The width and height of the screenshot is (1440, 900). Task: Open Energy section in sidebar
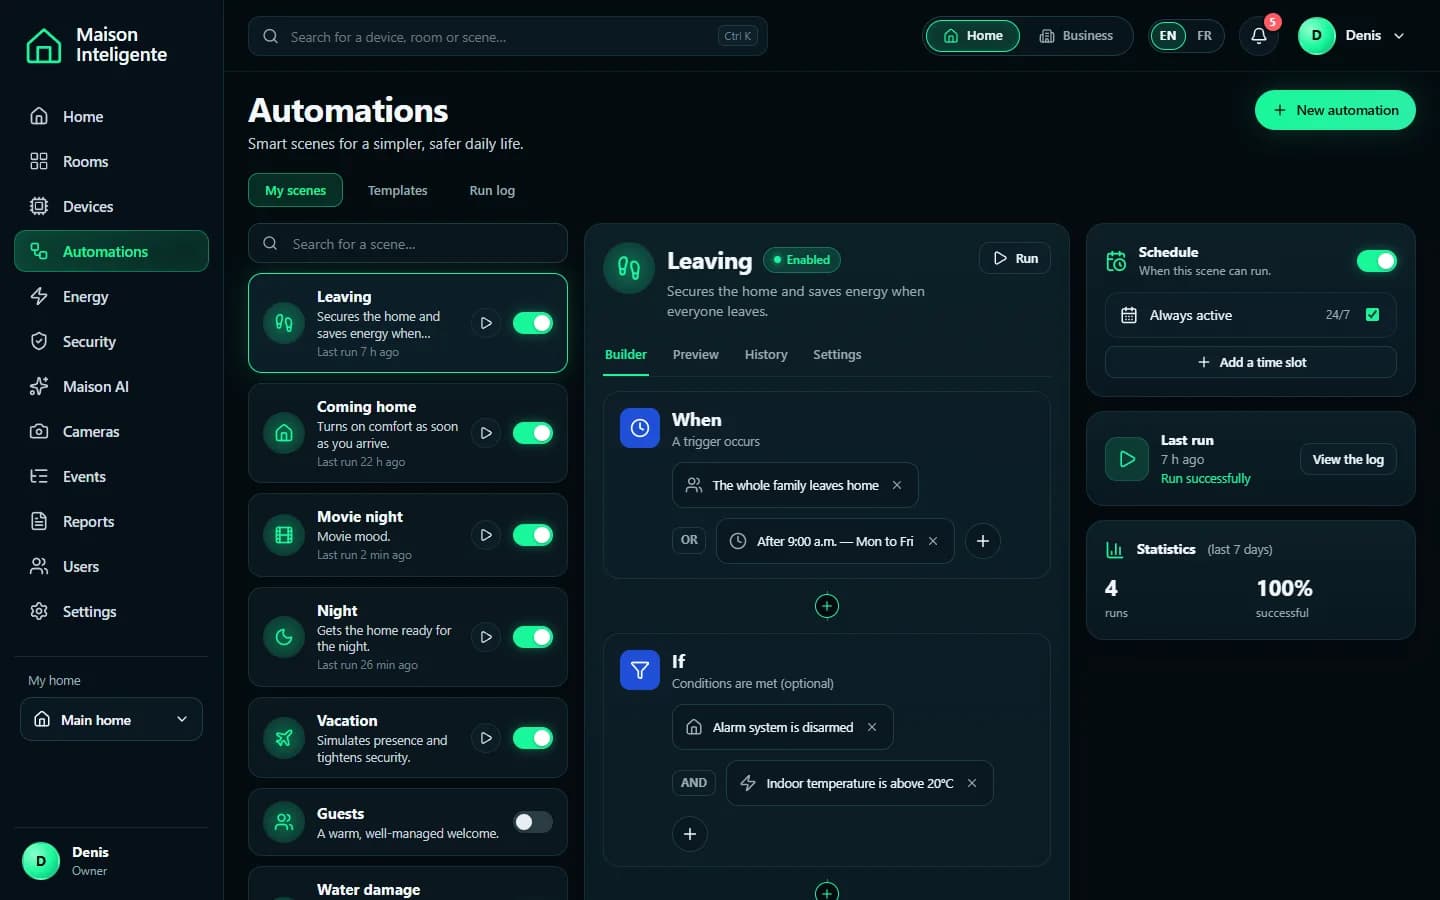[x=111, y=297]
